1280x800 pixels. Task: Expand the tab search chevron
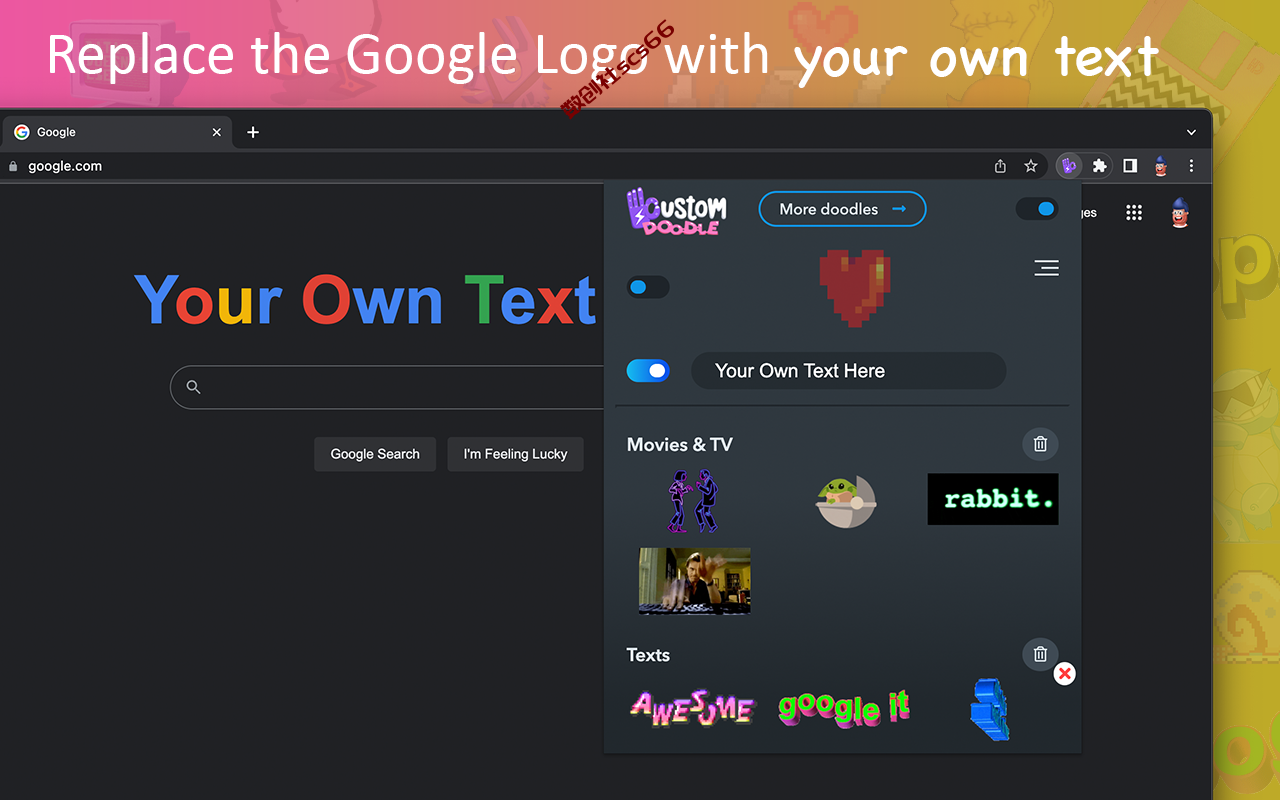click(x=1191, y=132)
